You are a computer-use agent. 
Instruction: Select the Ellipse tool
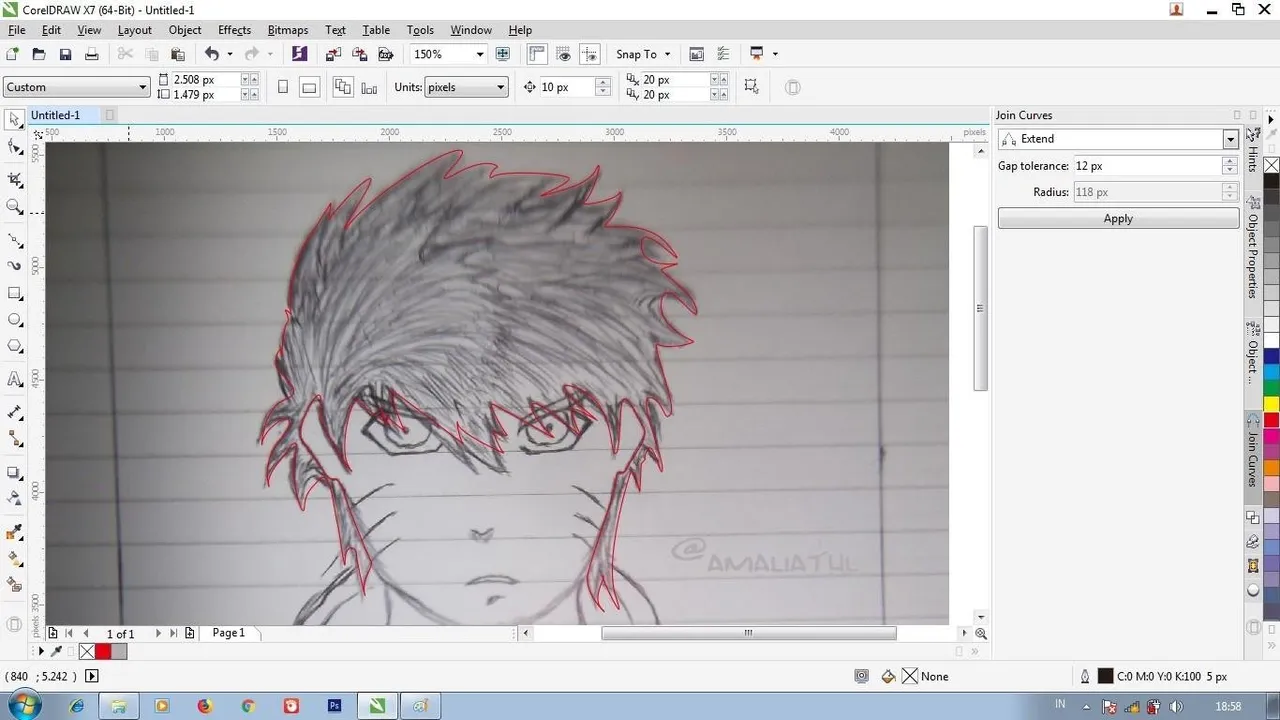pyautogui.click(x=14, y=320)
